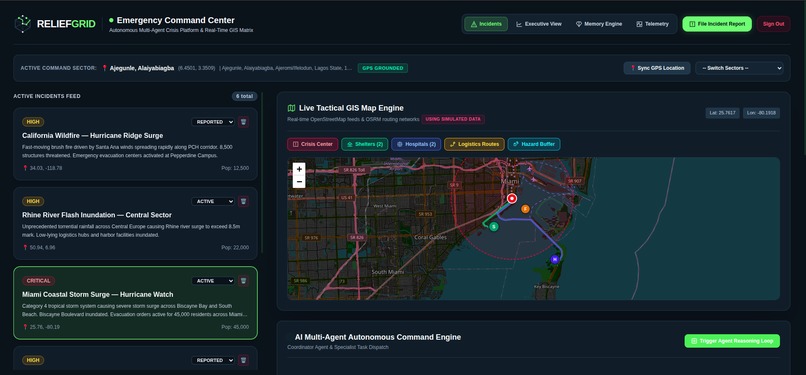Click Trigger Agent Reasoning Loop button
Viewport: 806px width, 375px height.
732,341
